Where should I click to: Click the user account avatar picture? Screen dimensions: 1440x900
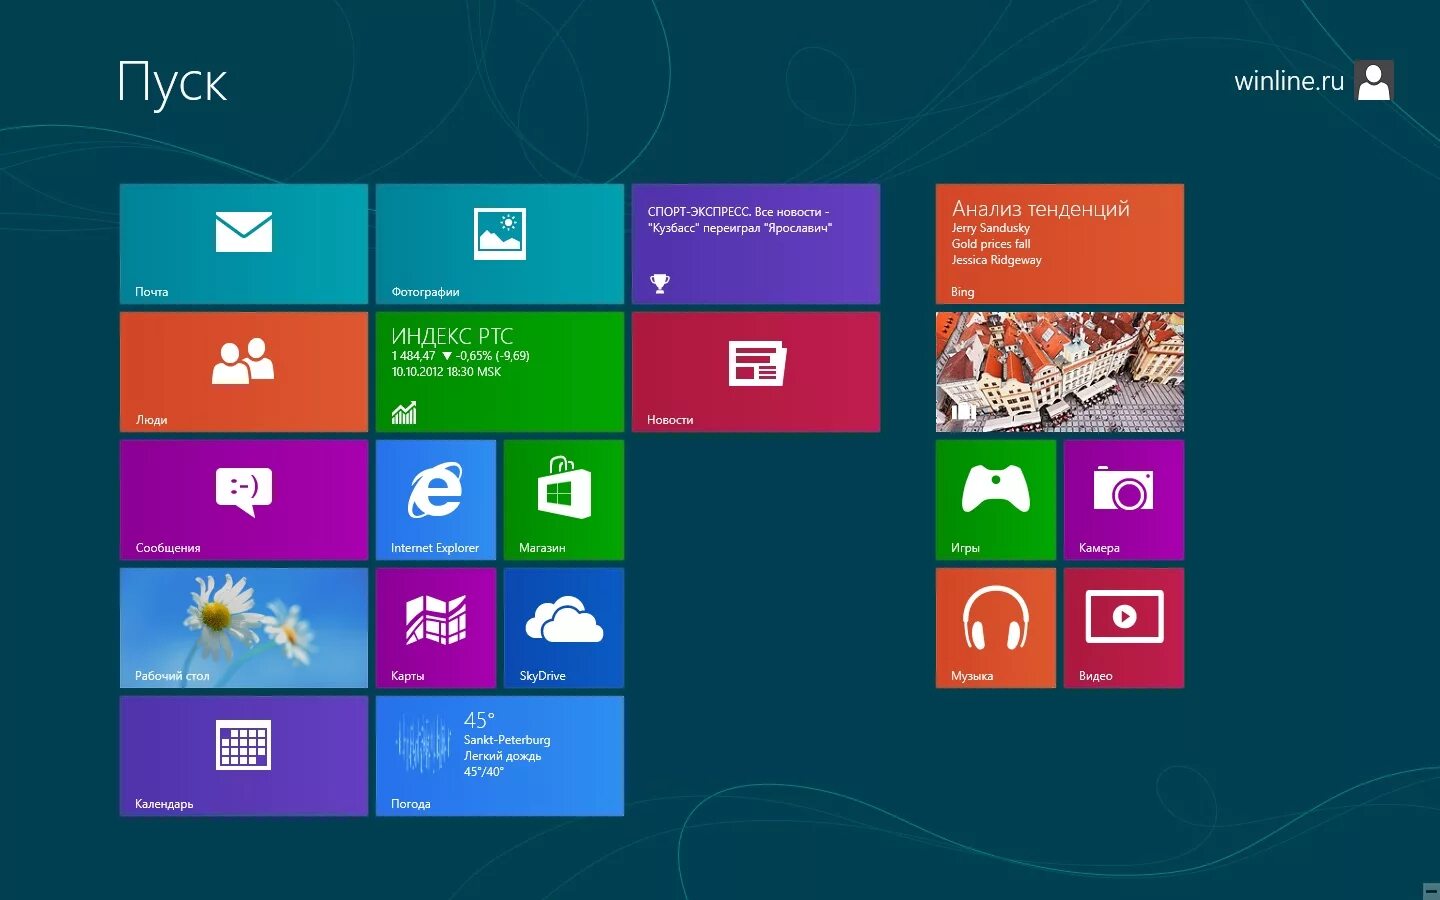pos(1374,81)
